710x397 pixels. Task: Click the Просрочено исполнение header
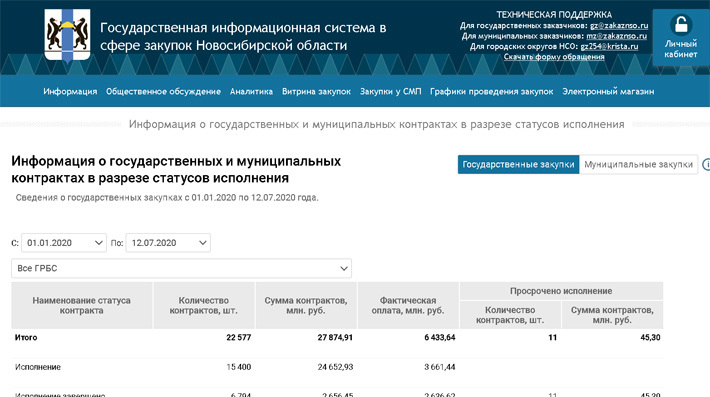click(561, 291)
